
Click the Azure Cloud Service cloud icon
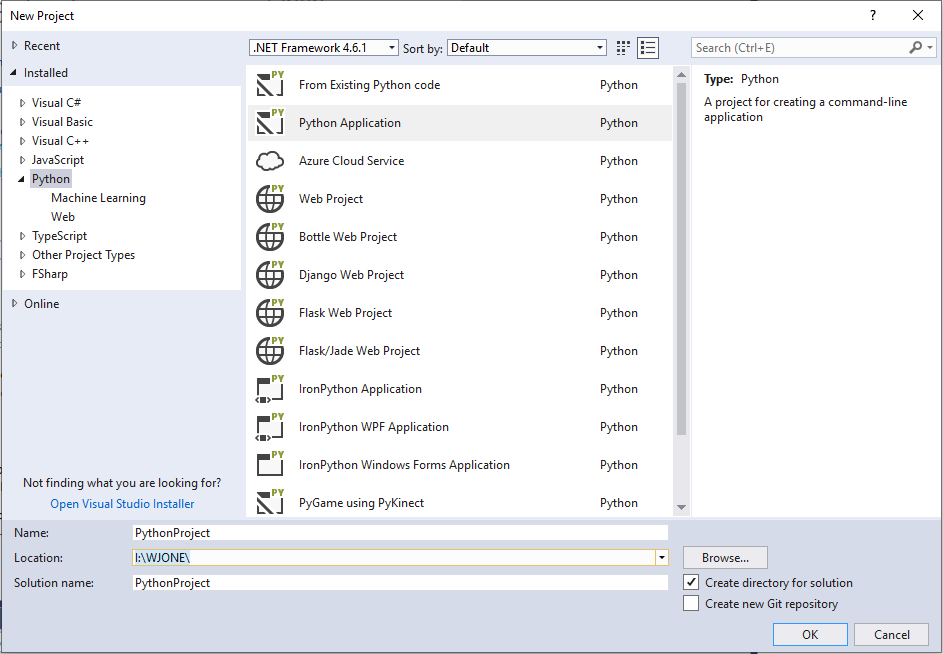click(270, 161)
